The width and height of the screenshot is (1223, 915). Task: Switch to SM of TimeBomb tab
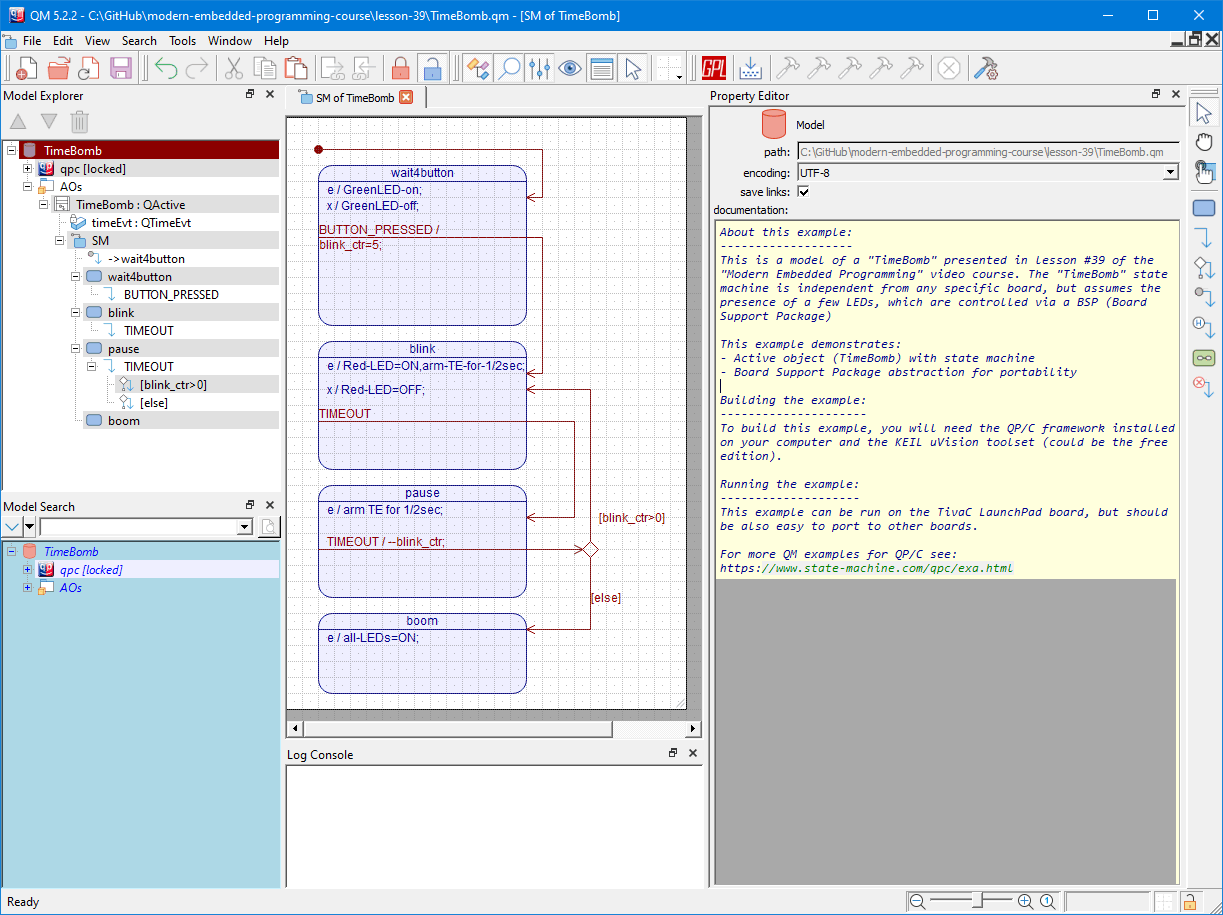coord(355,98)
